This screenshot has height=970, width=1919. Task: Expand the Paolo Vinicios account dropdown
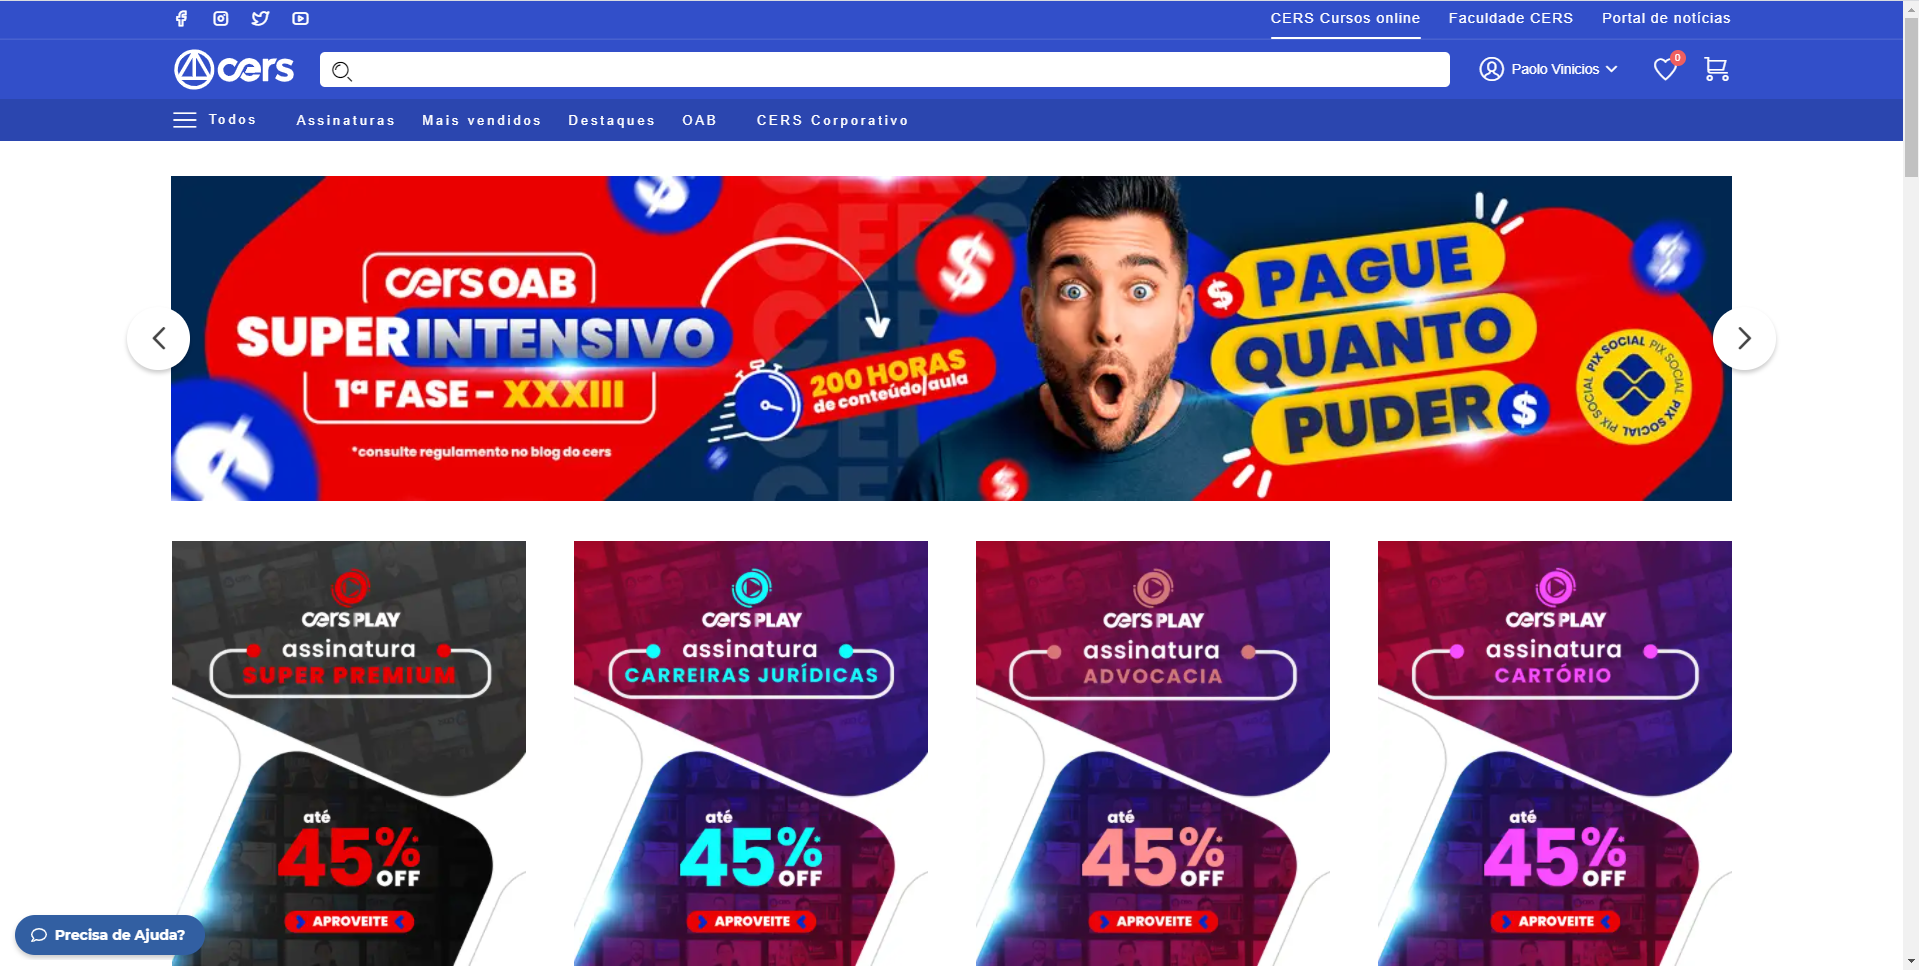[1548, 69]
